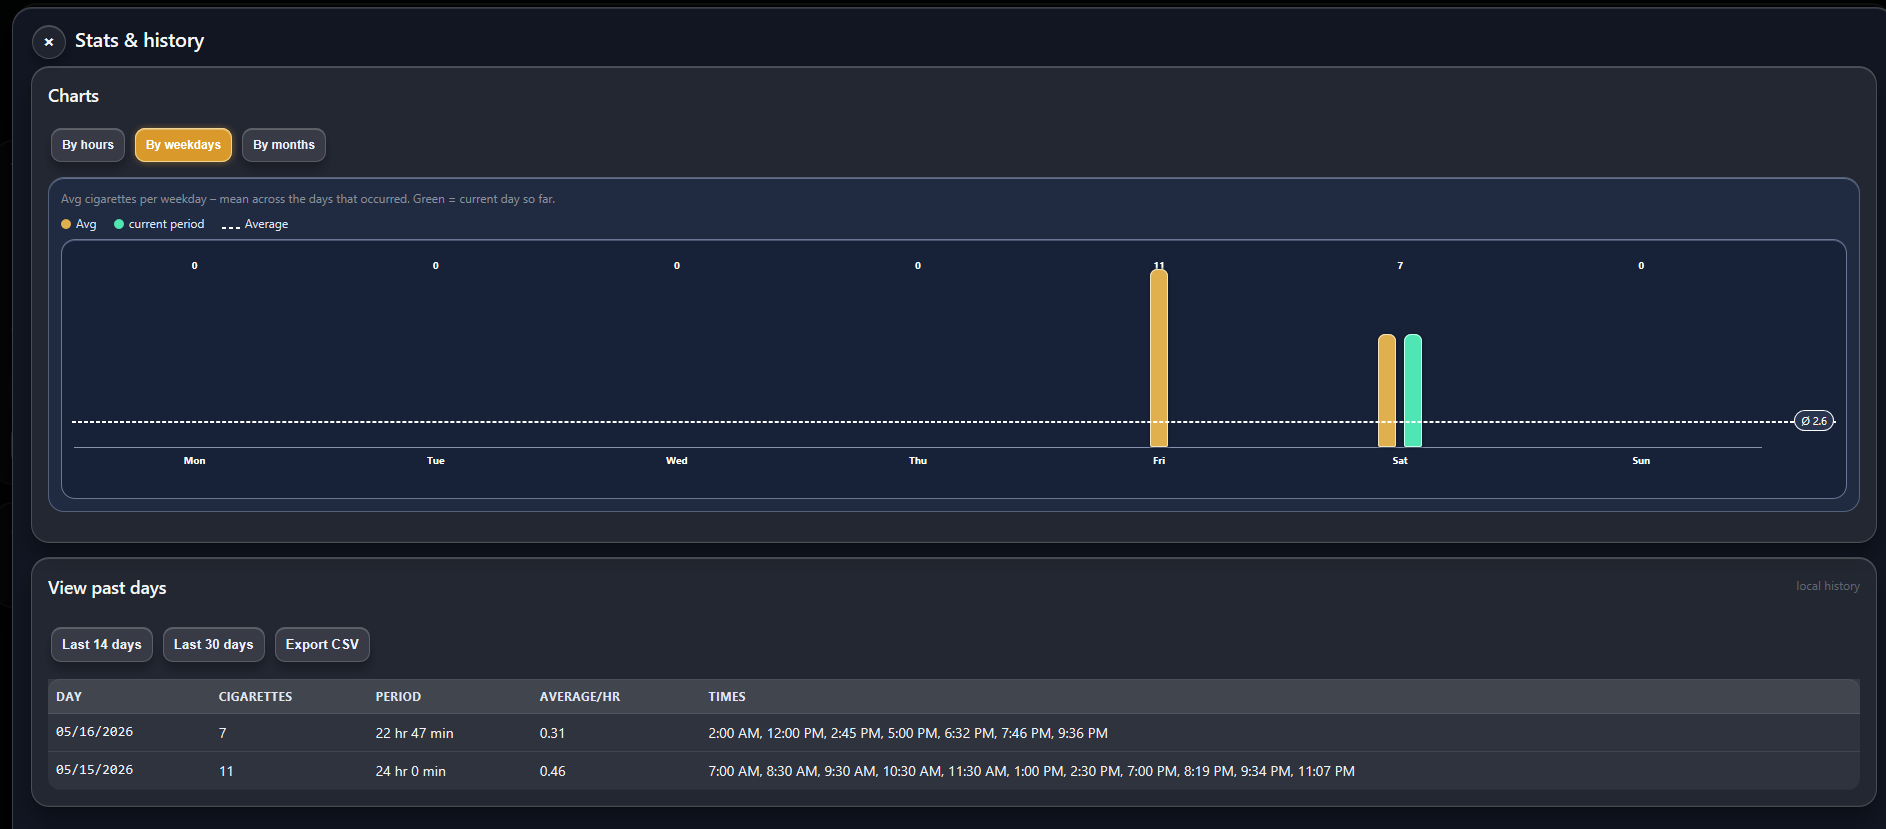The width and height of the screenshot is (1886, 829).
Task: Export history as CSV
Action: pos(322,645)
